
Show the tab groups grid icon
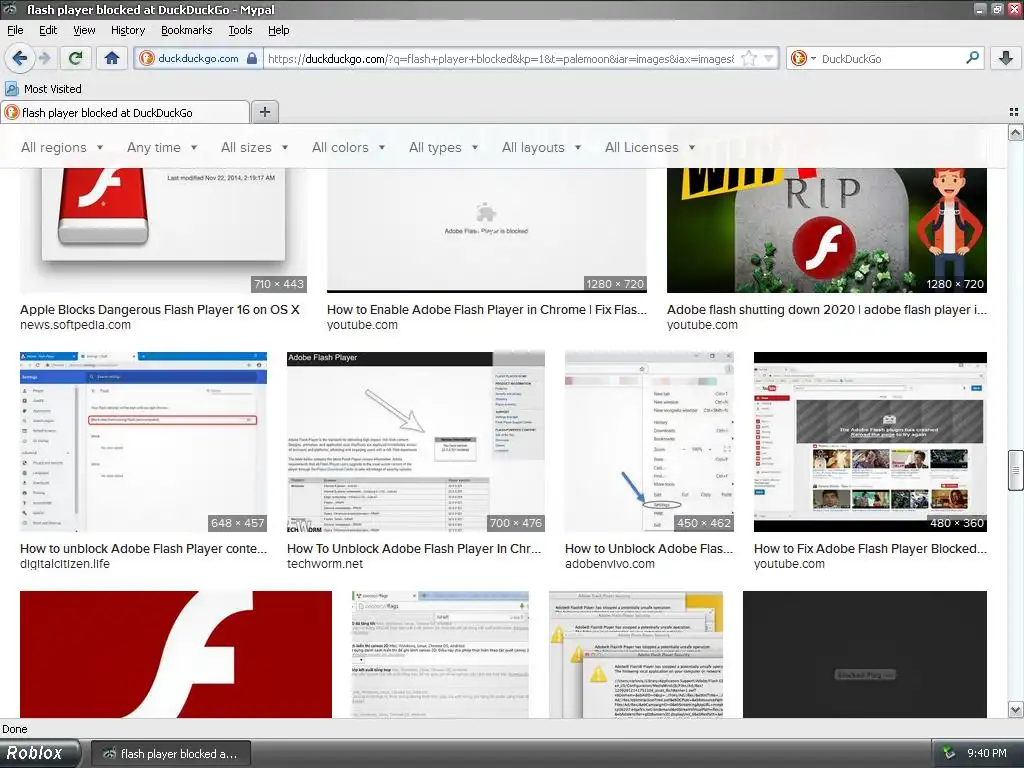[1014, 112]
